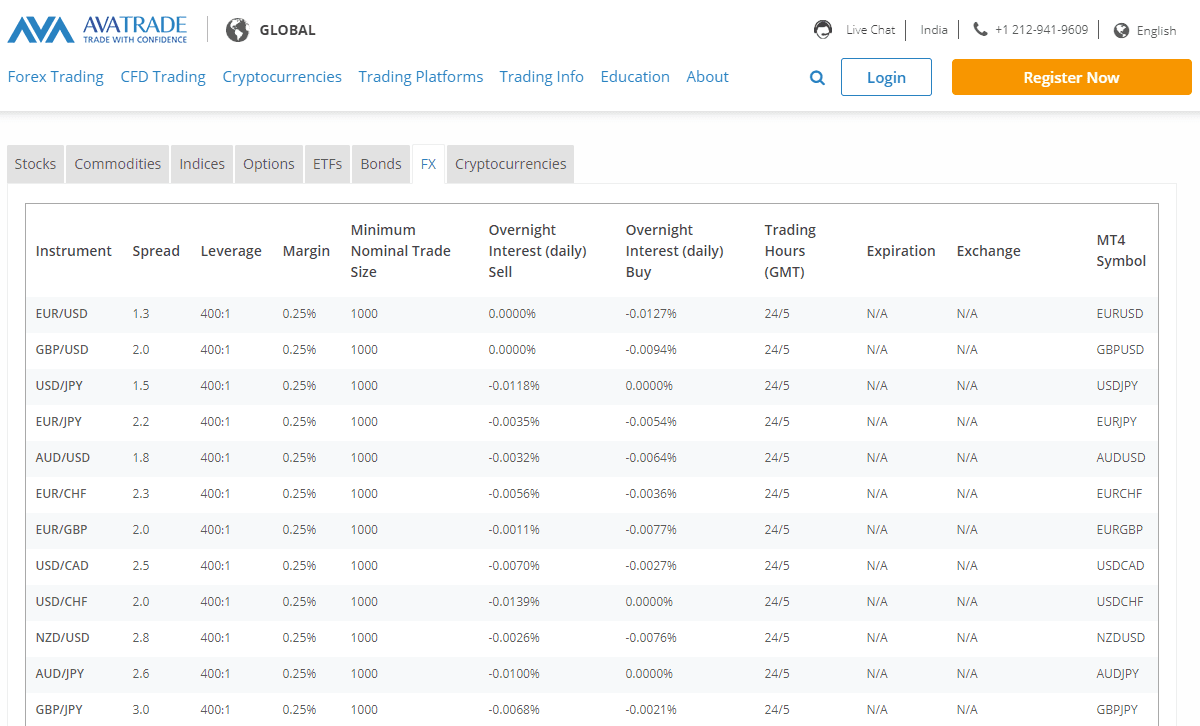Open the ETFs tab
Screen dimensions: 1200x726
[327, 164]
